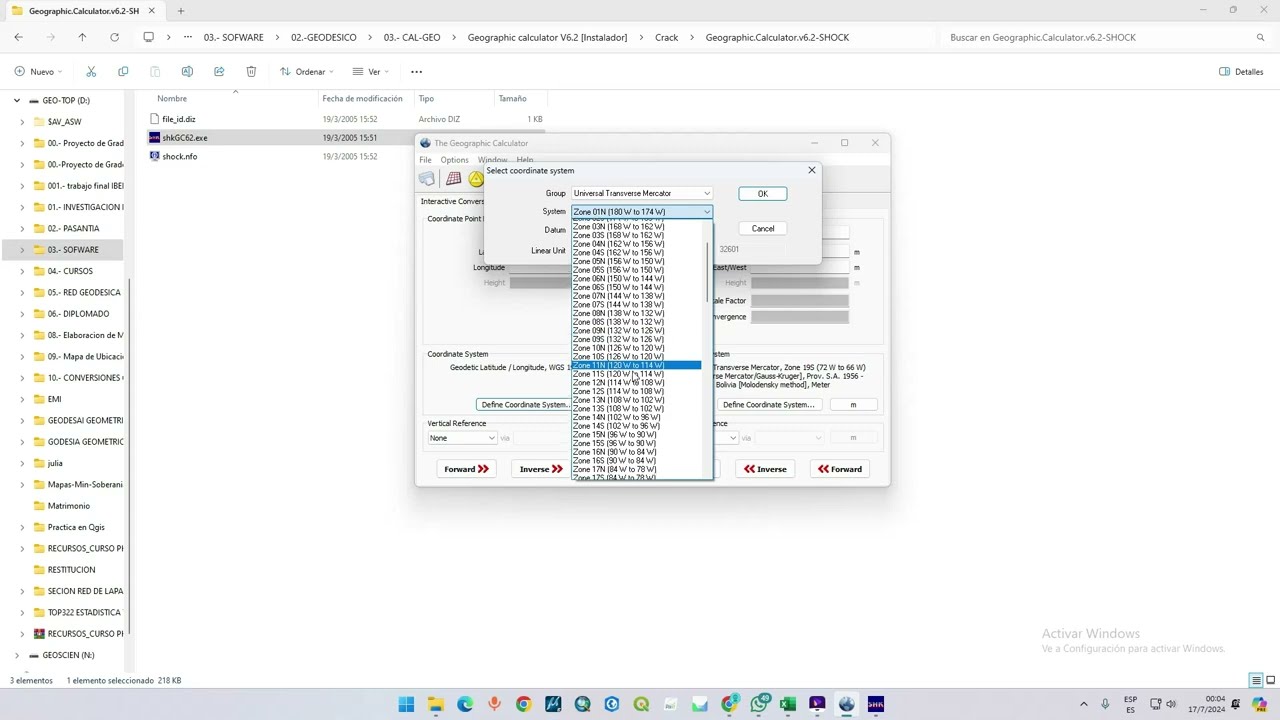The height and width of the screenshot is (720, 1280).
Task: Open Google Chrome from taskbar
Action: click(523, 704)
